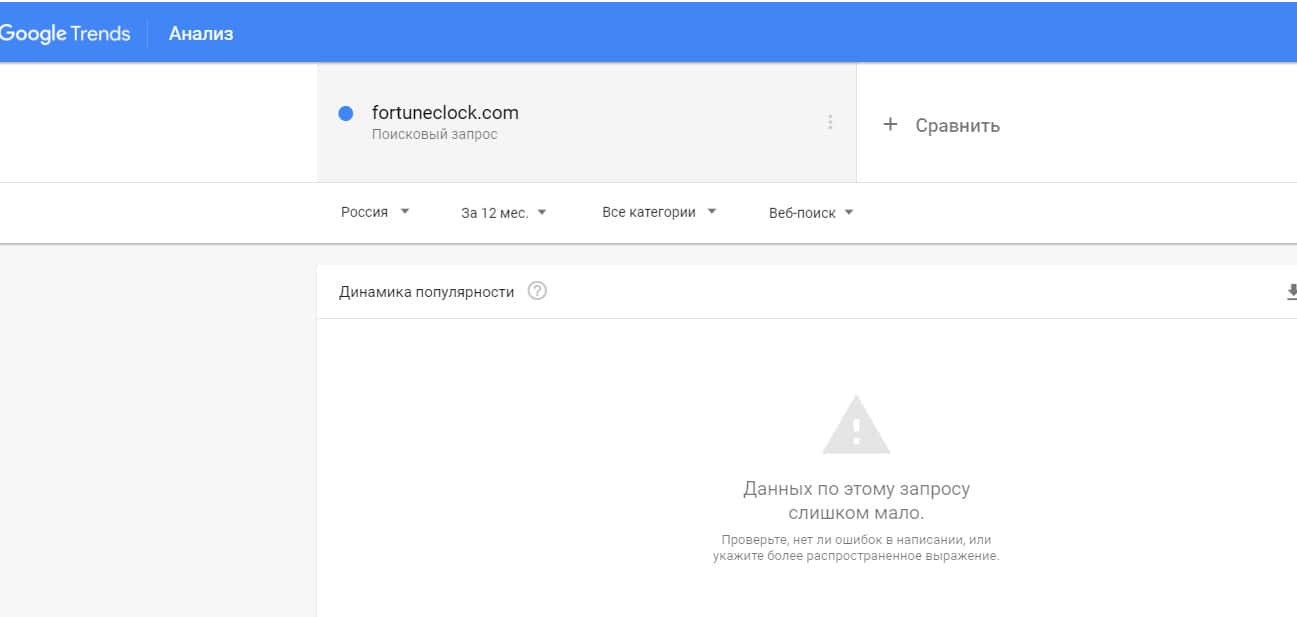
Task: Click the Сравнить label to add comparison
Action: (957, 126)
